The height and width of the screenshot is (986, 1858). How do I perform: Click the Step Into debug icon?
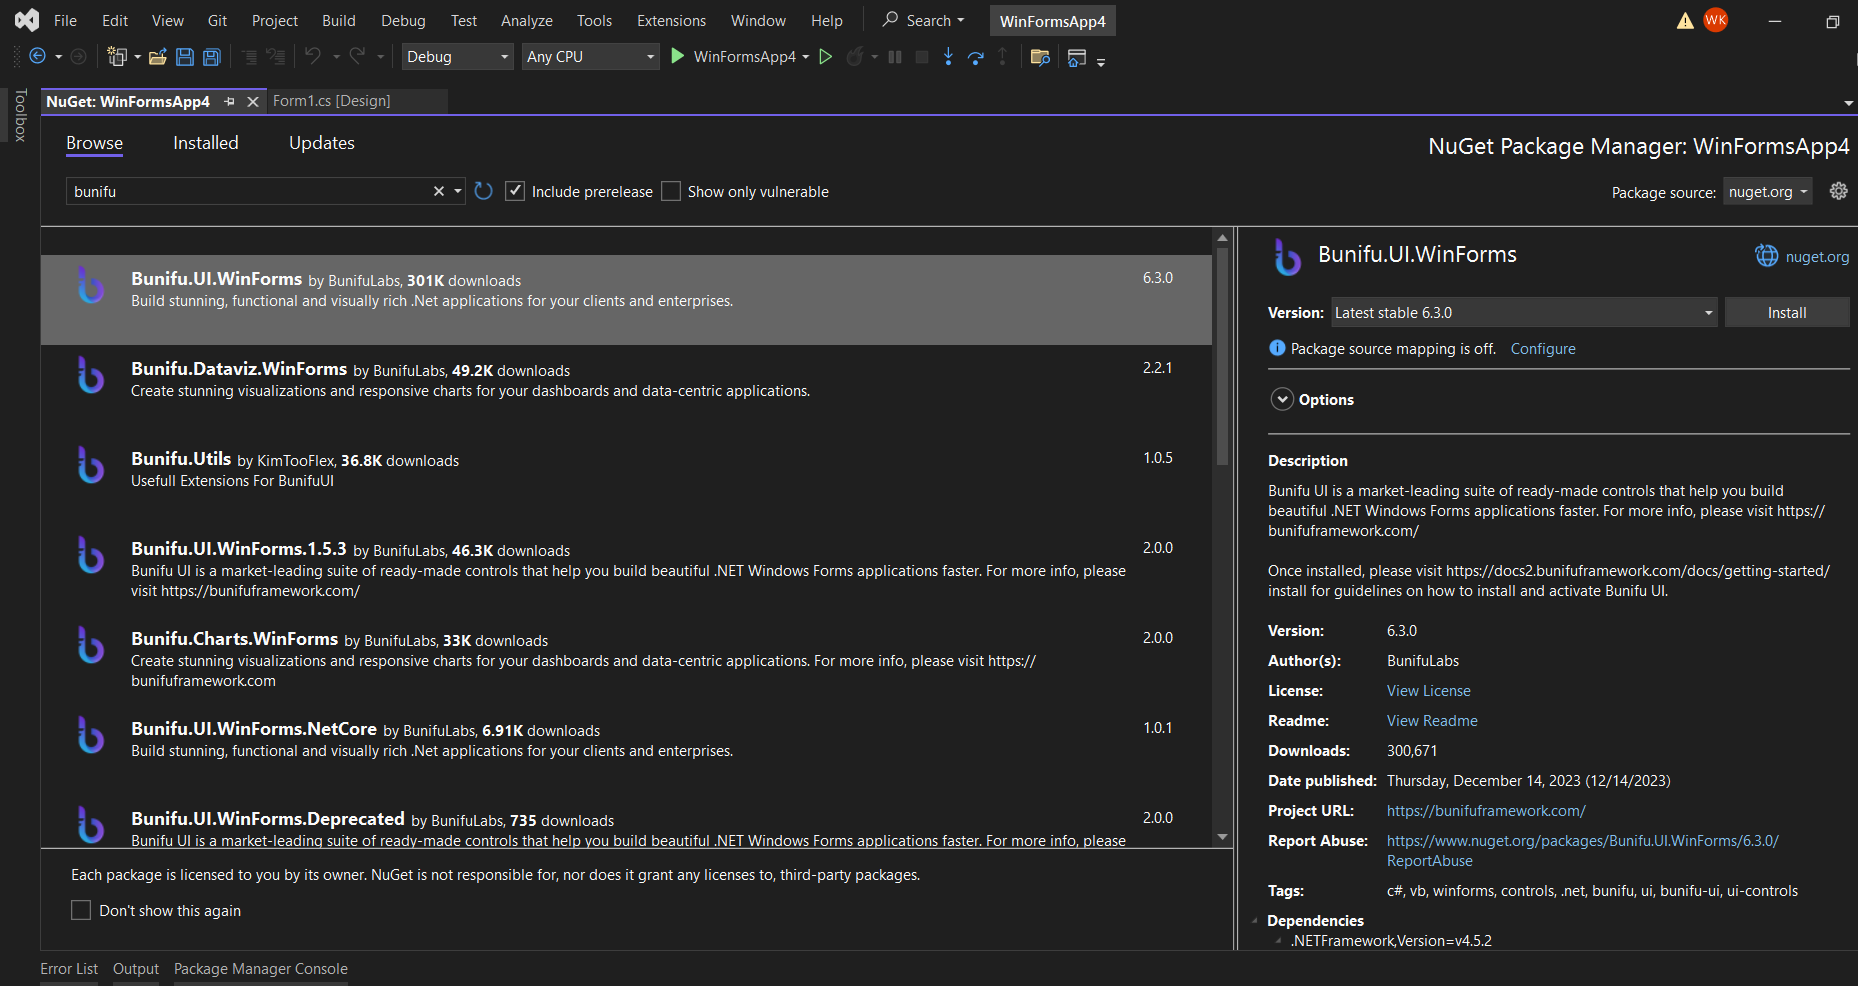[948, 57]
